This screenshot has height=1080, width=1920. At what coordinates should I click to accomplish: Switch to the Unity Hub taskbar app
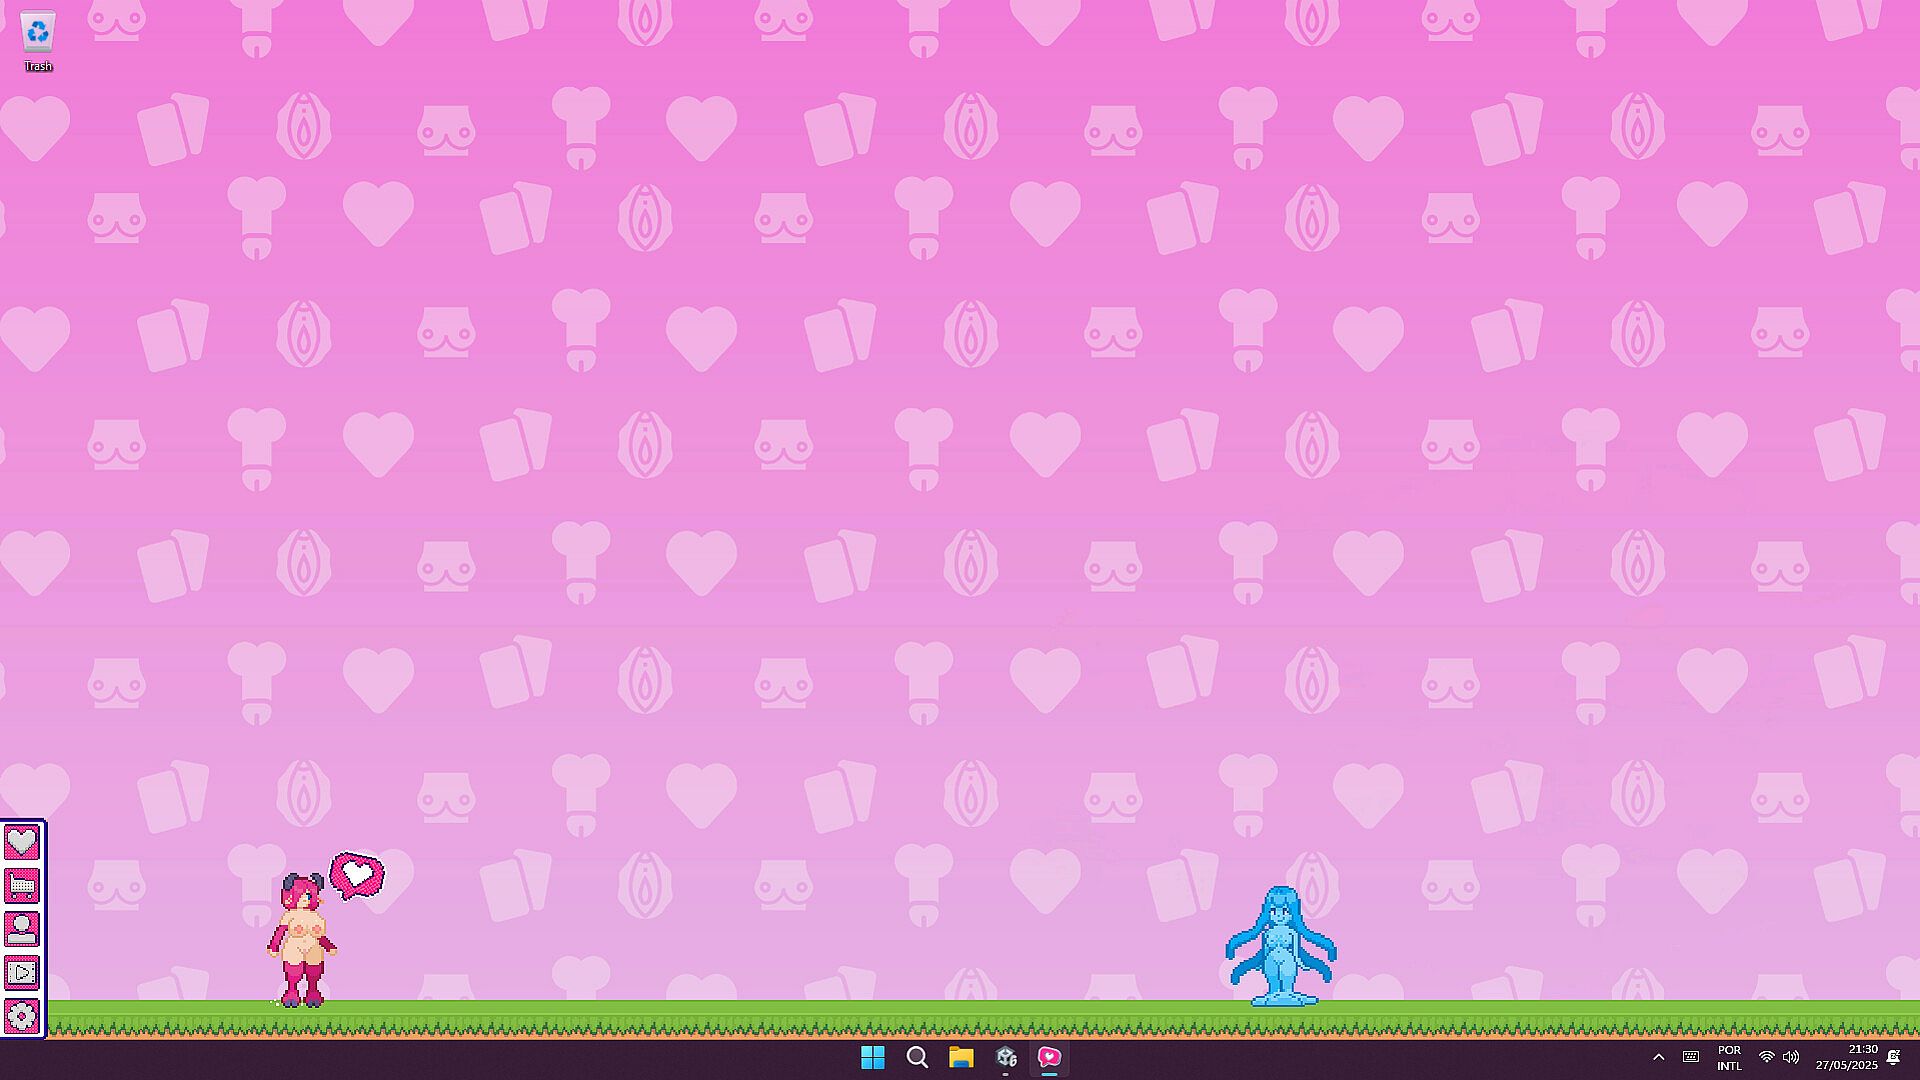point(1006,1058)
